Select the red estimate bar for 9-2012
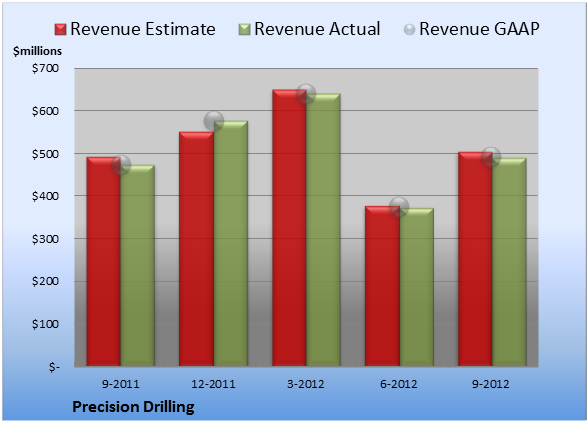588x422 pixels. pos(475,259)
